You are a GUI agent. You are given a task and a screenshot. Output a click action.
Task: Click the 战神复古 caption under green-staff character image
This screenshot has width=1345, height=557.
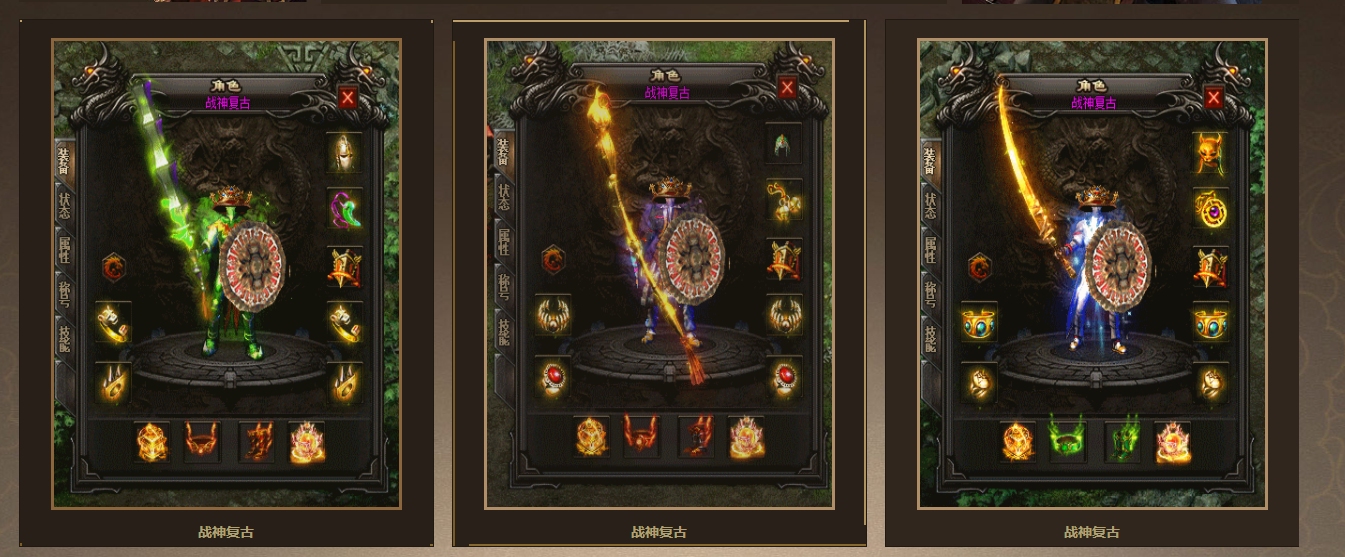226,532
